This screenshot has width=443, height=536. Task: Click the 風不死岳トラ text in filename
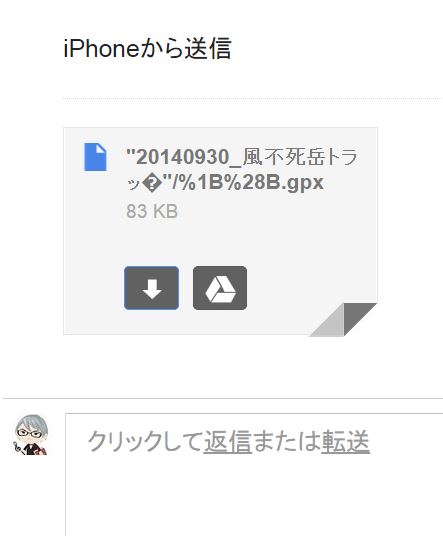click(x=300, y=157)
